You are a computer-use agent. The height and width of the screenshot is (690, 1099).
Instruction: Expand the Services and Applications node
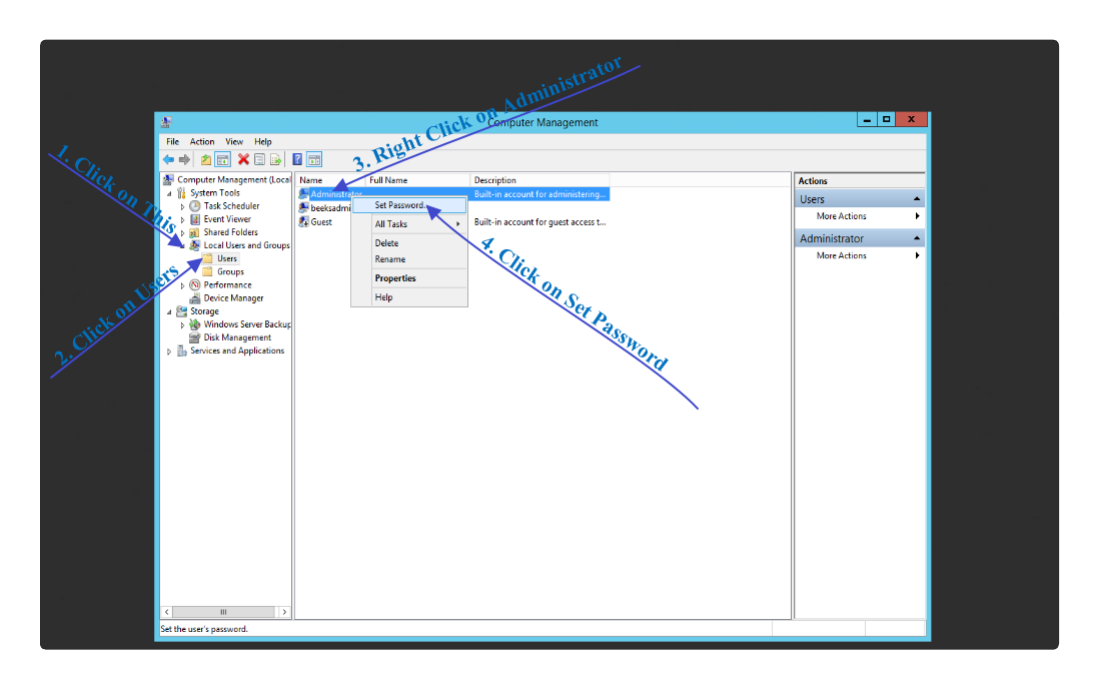169,351
